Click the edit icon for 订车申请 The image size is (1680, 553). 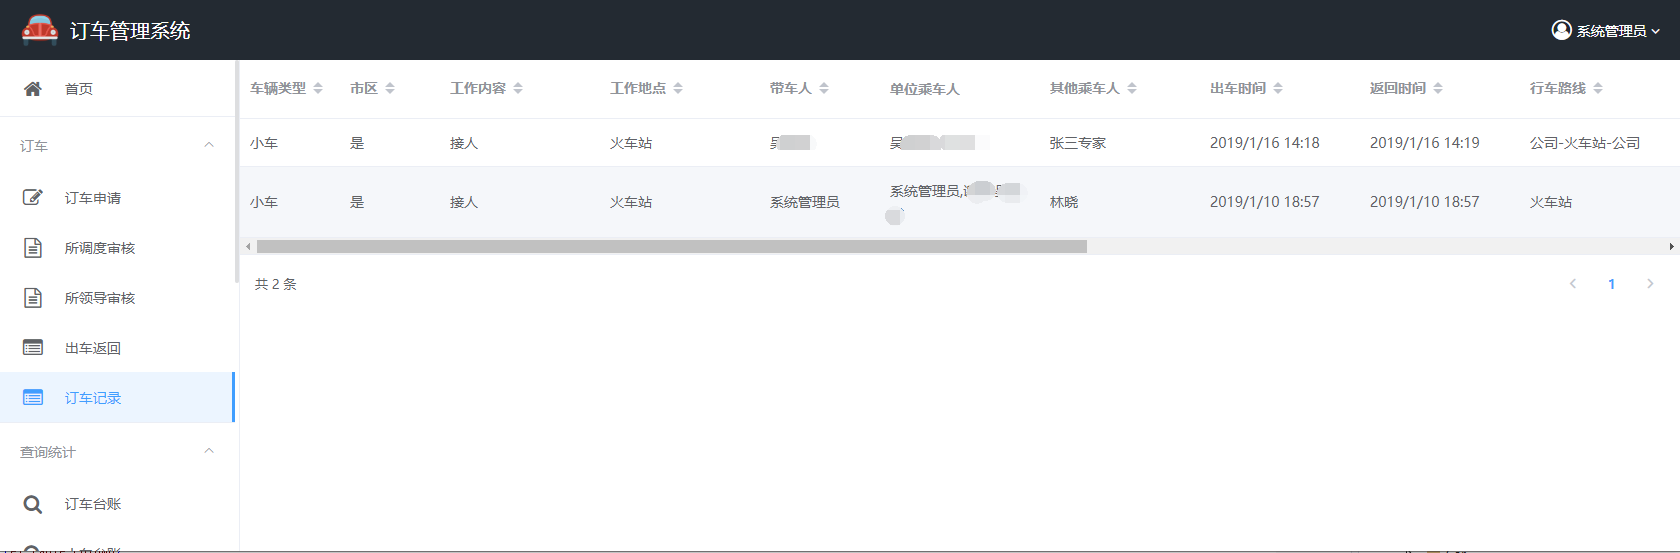pos(33,198)
